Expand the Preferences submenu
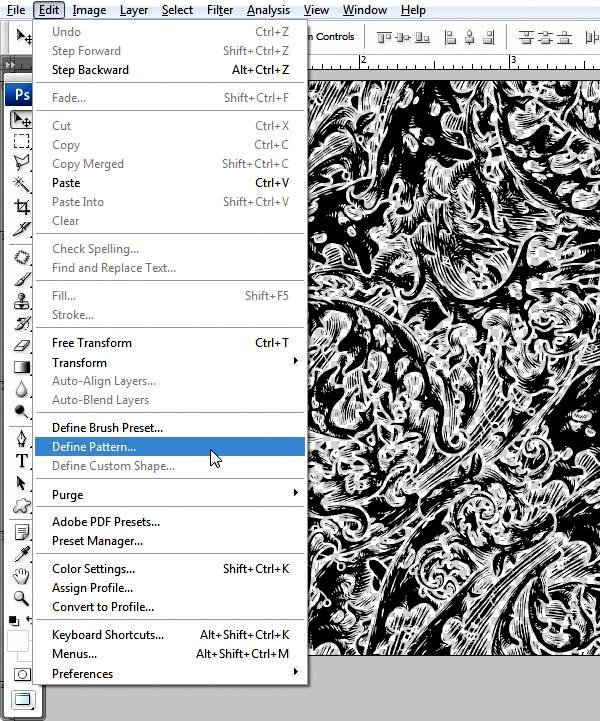Image resolution: width=600 pixels, height=721 pixels. (x=170, y=673)
